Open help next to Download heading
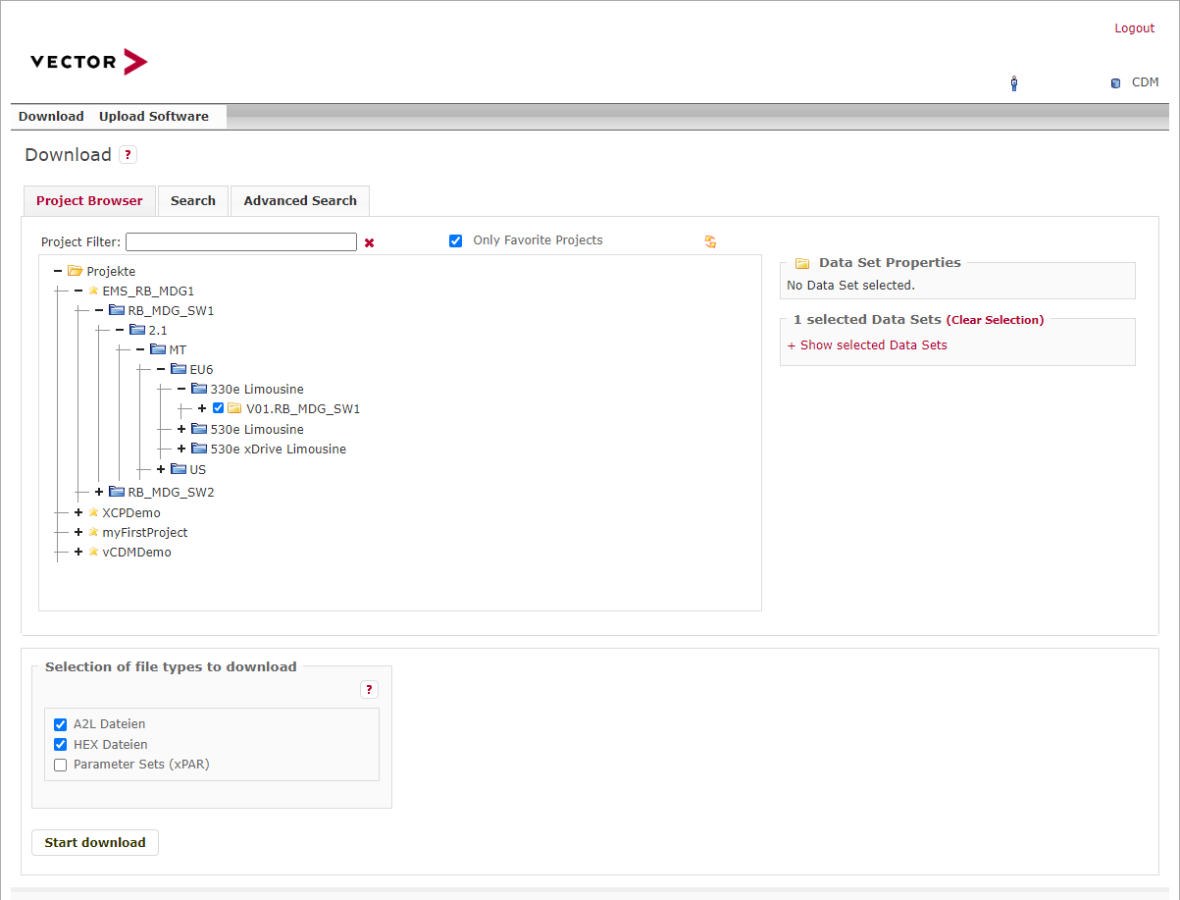The width and height of the screenshot is (1180, 900). 128,155
